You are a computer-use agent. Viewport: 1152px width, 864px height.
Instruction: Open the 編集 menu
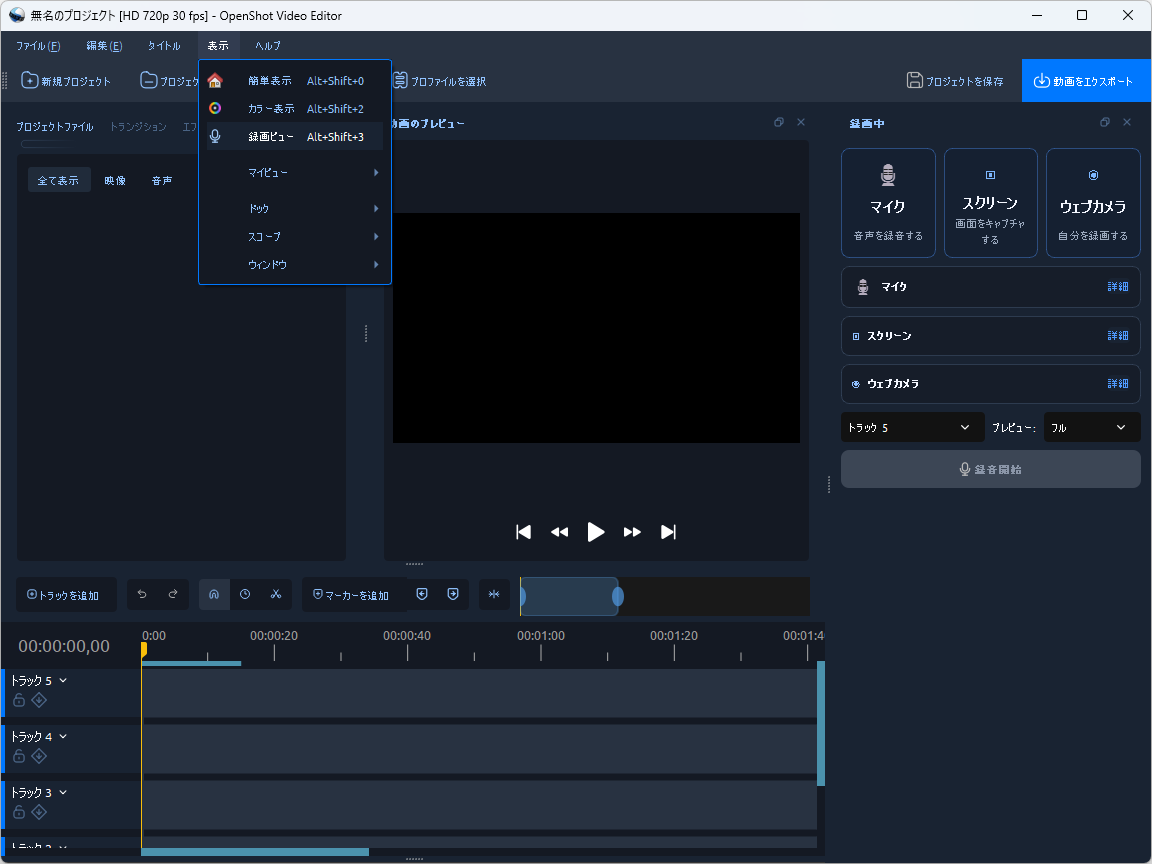(x=104, y=46)
